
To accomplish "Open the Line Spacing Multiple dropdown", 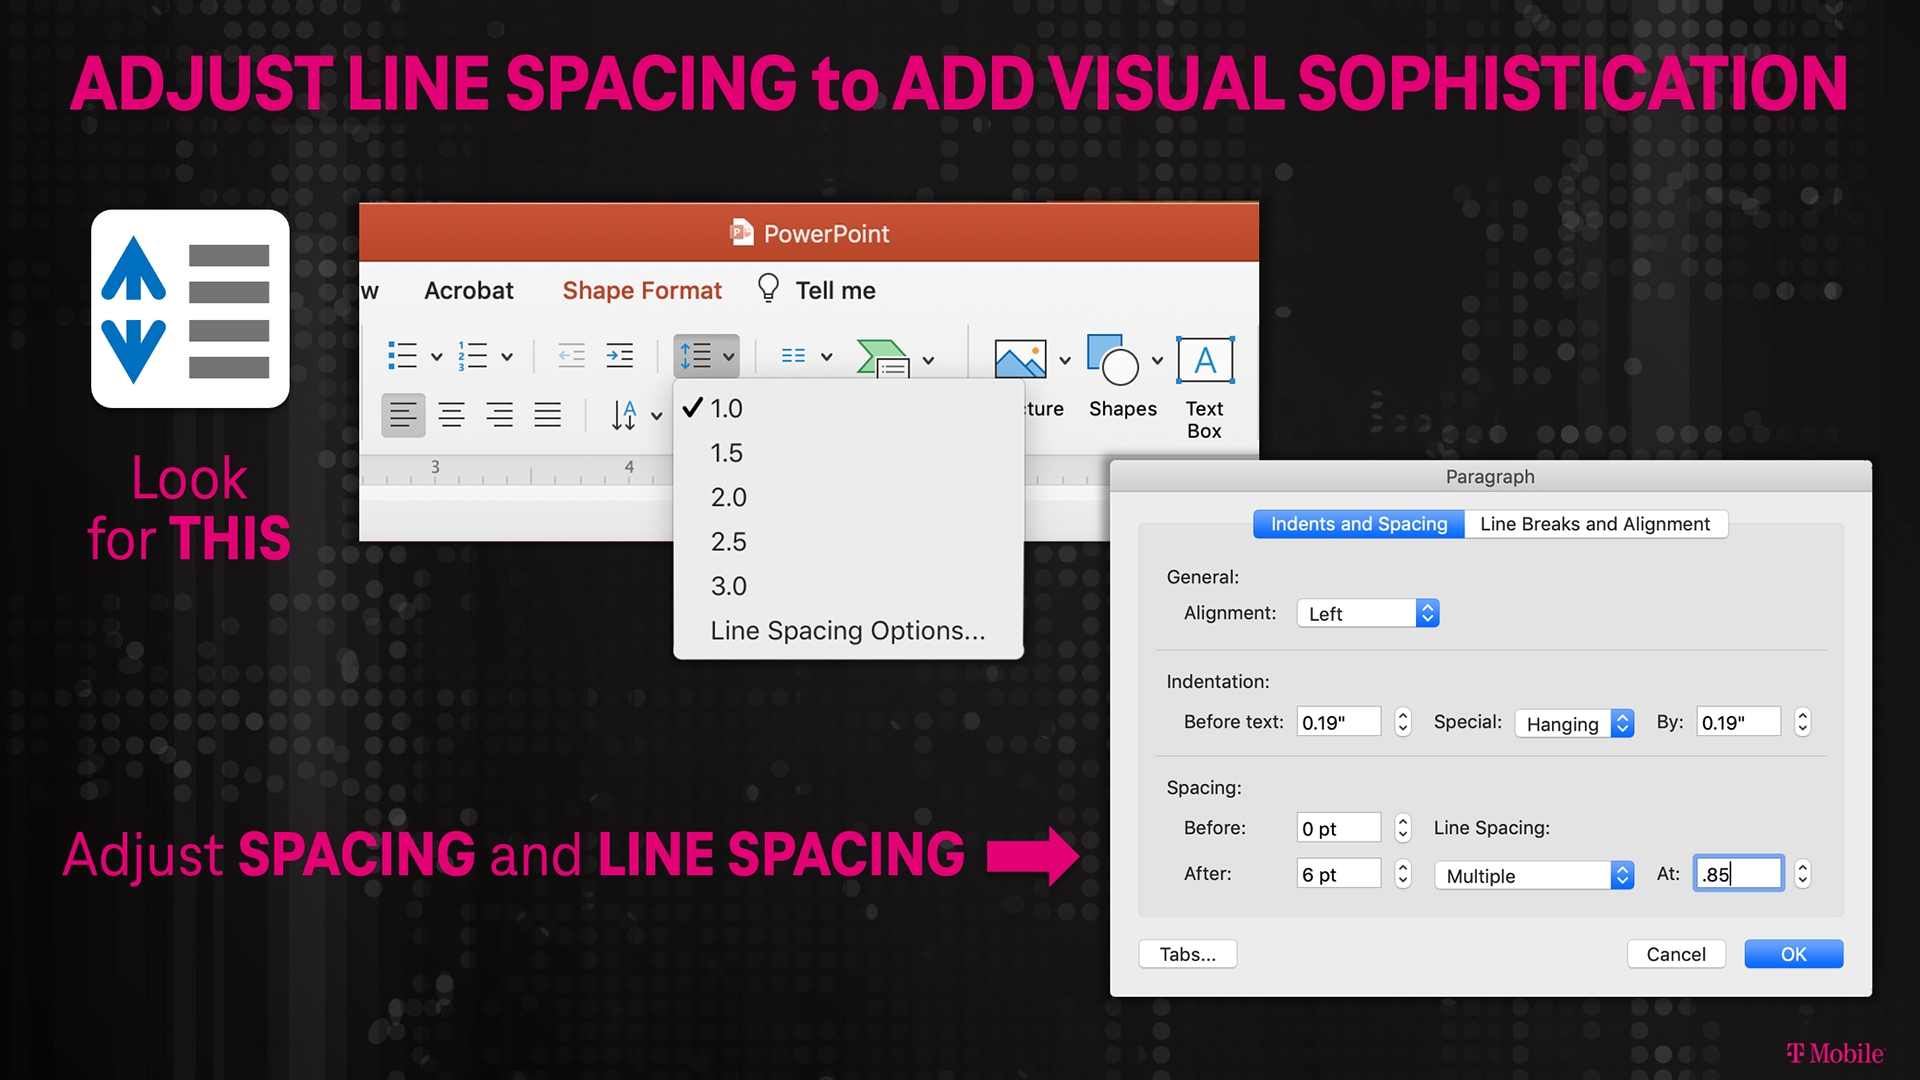I will pos(1533,875).
